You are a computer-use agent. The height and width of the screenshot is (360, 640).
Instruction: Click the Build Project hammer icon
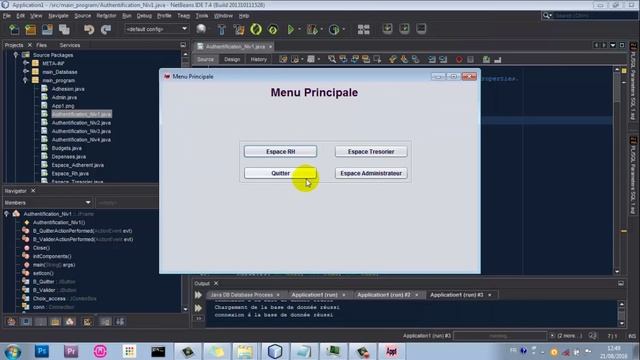tap(222, 29)
